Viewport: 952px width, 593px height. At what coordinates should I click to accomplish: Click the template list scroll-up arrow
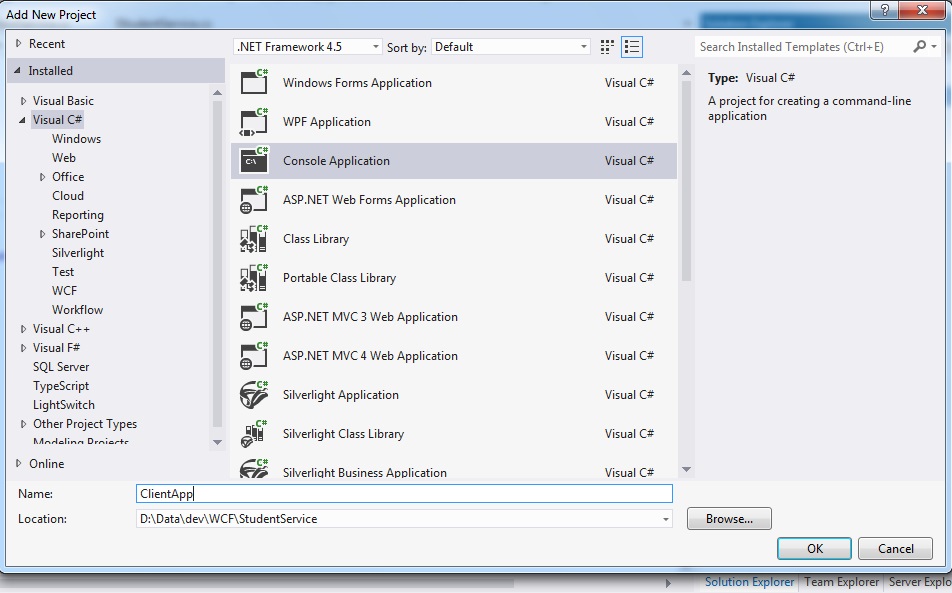coord(687,73)
